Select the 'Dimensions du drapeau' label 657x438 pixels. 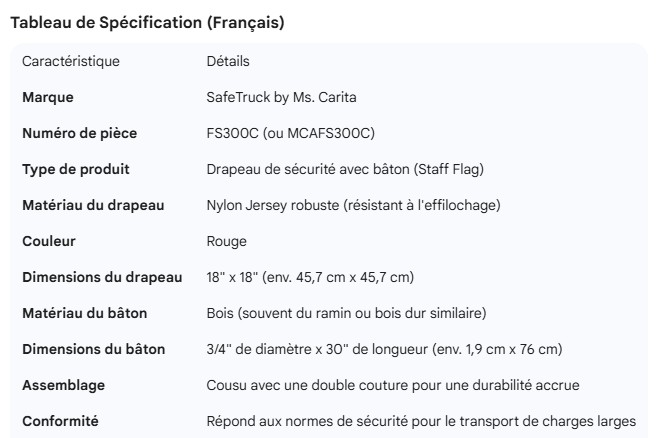coord(102,277)
